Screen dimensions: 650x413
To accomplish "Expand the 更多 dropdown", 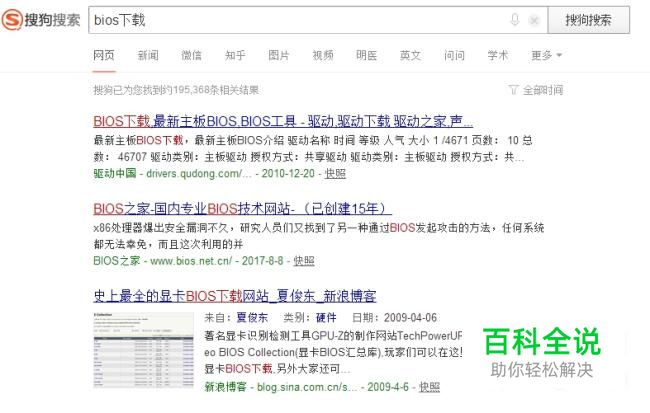I will coord(546,55).
